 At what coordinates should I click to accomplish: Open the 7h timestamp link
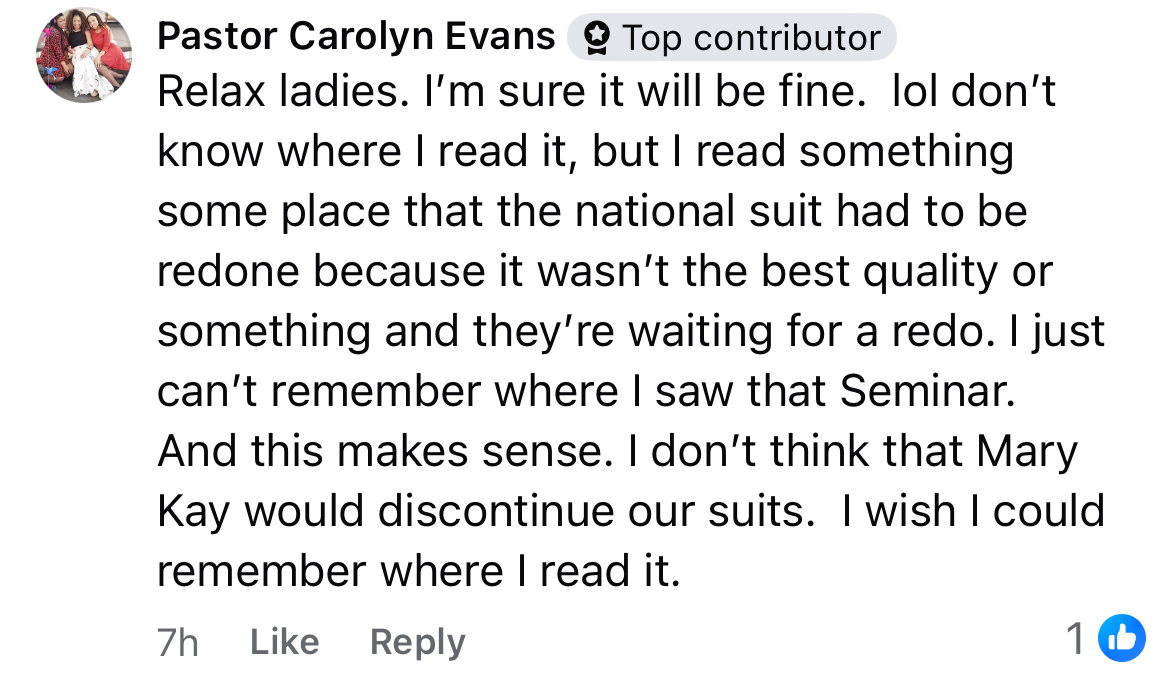(178, 642)
